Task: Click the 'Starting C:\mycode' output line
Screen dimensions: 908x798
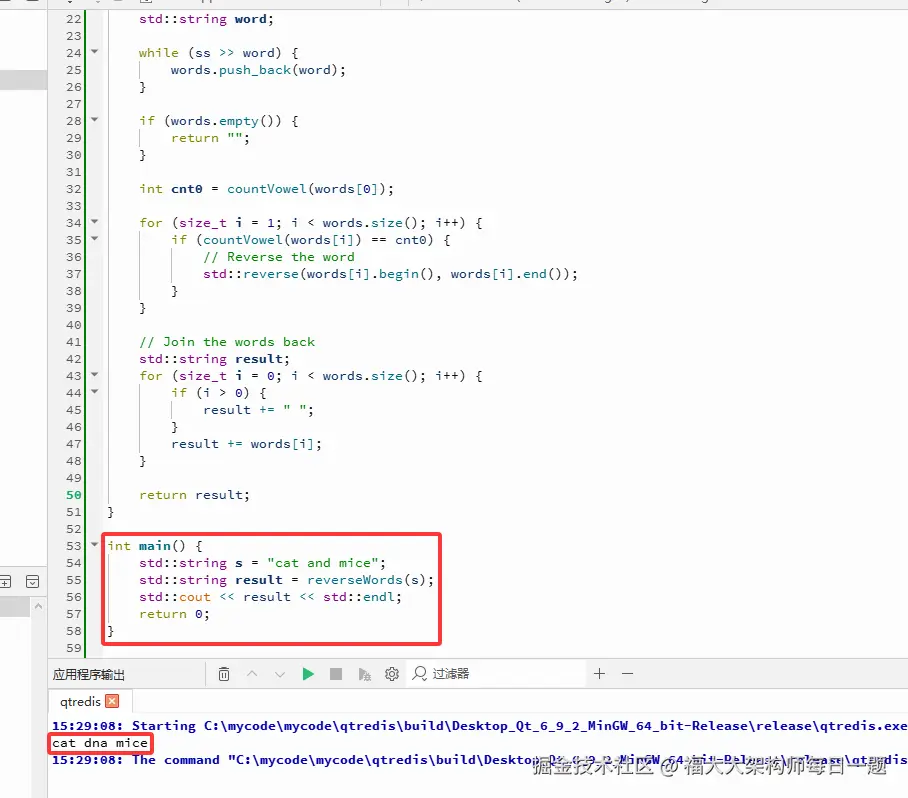Action: (479, 726)
